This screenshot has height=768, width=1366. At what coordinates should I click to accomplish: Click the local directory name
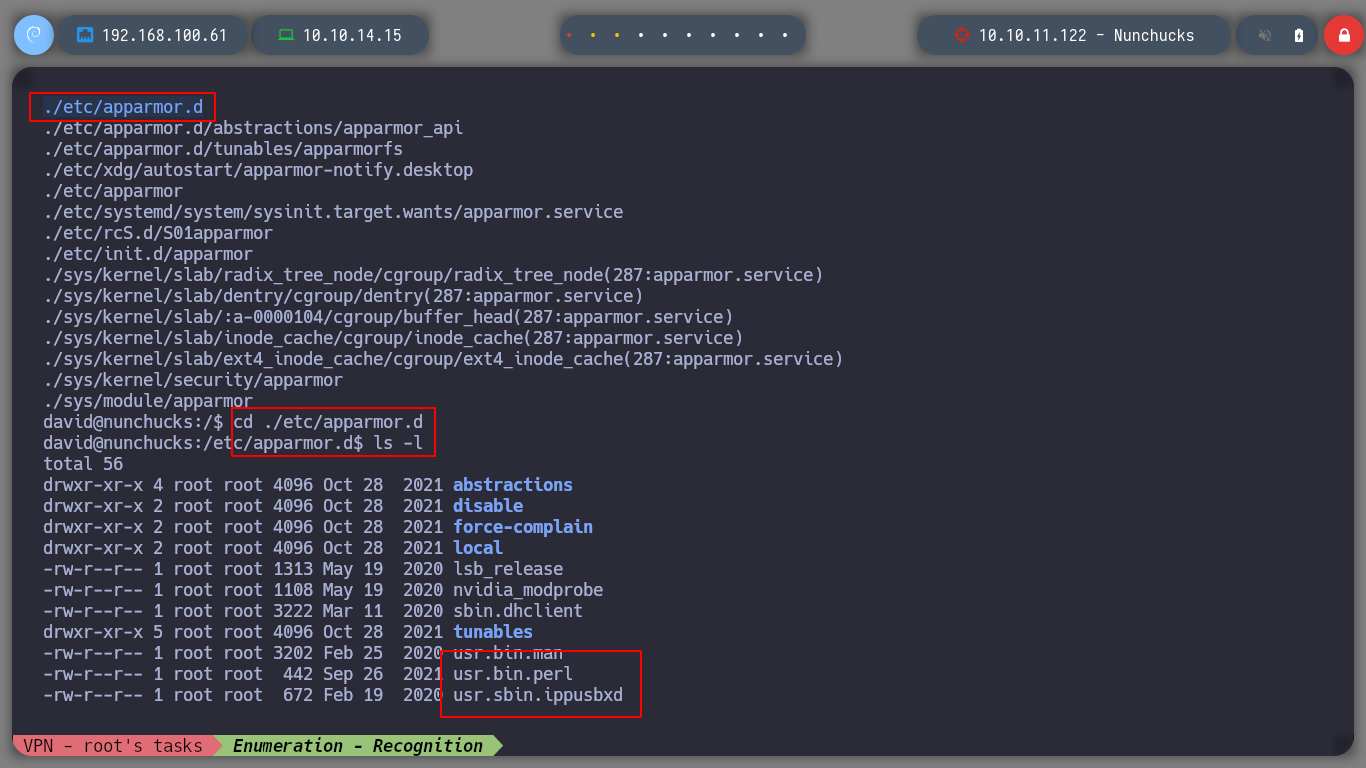pos(478,548)
